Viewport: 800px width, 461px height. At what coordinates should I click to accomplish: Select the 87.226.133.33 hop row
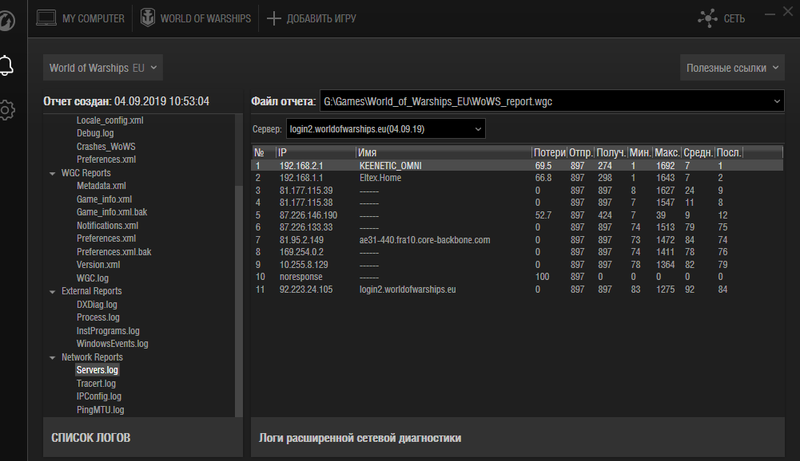pyautogui.click(x=517, y=227)
